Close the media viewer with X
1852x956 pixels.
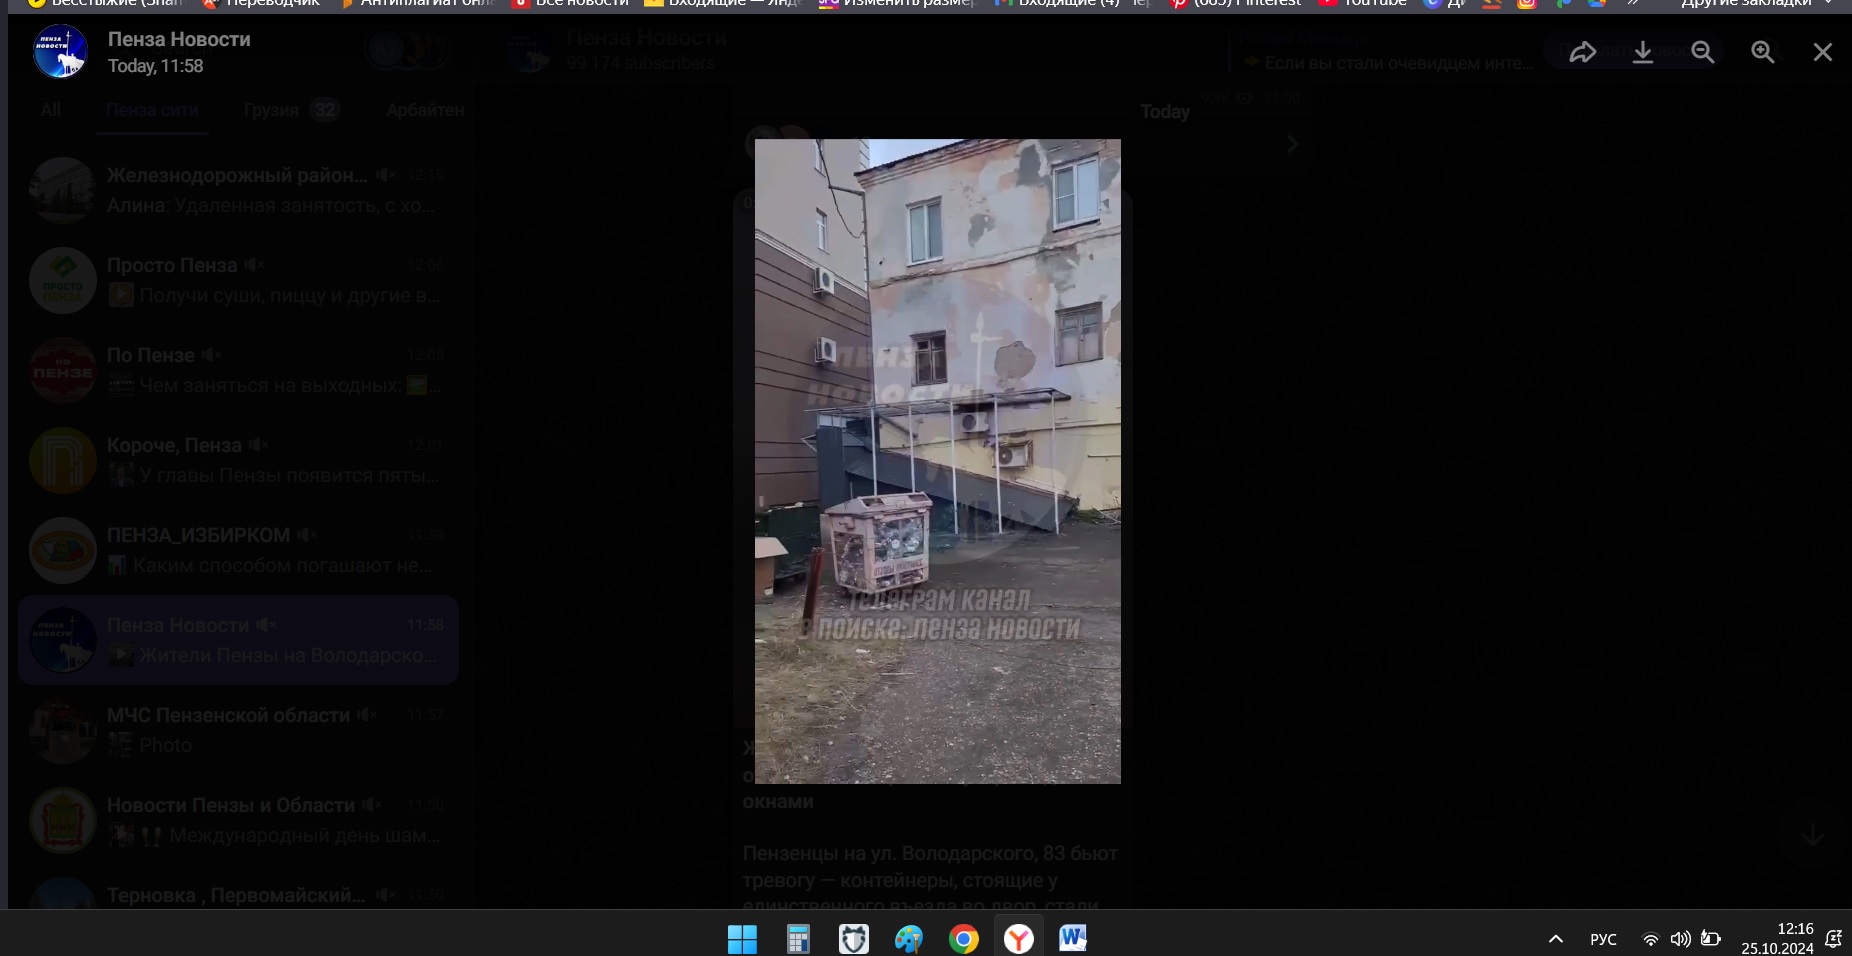point(1822,52)
